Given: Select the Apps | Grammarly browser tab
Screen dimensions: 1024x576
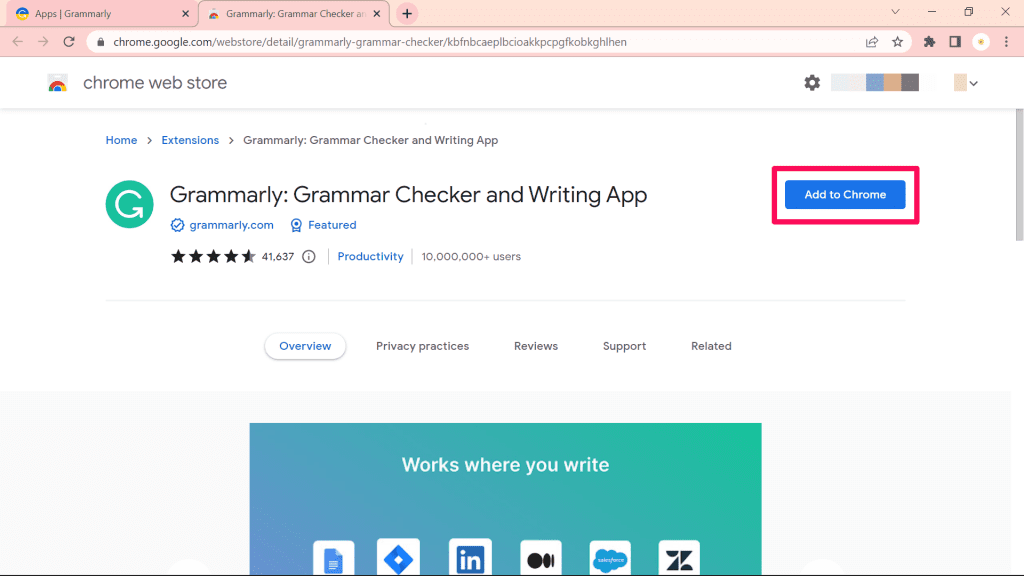Looking at the screenshot, I should click(95, 13).
